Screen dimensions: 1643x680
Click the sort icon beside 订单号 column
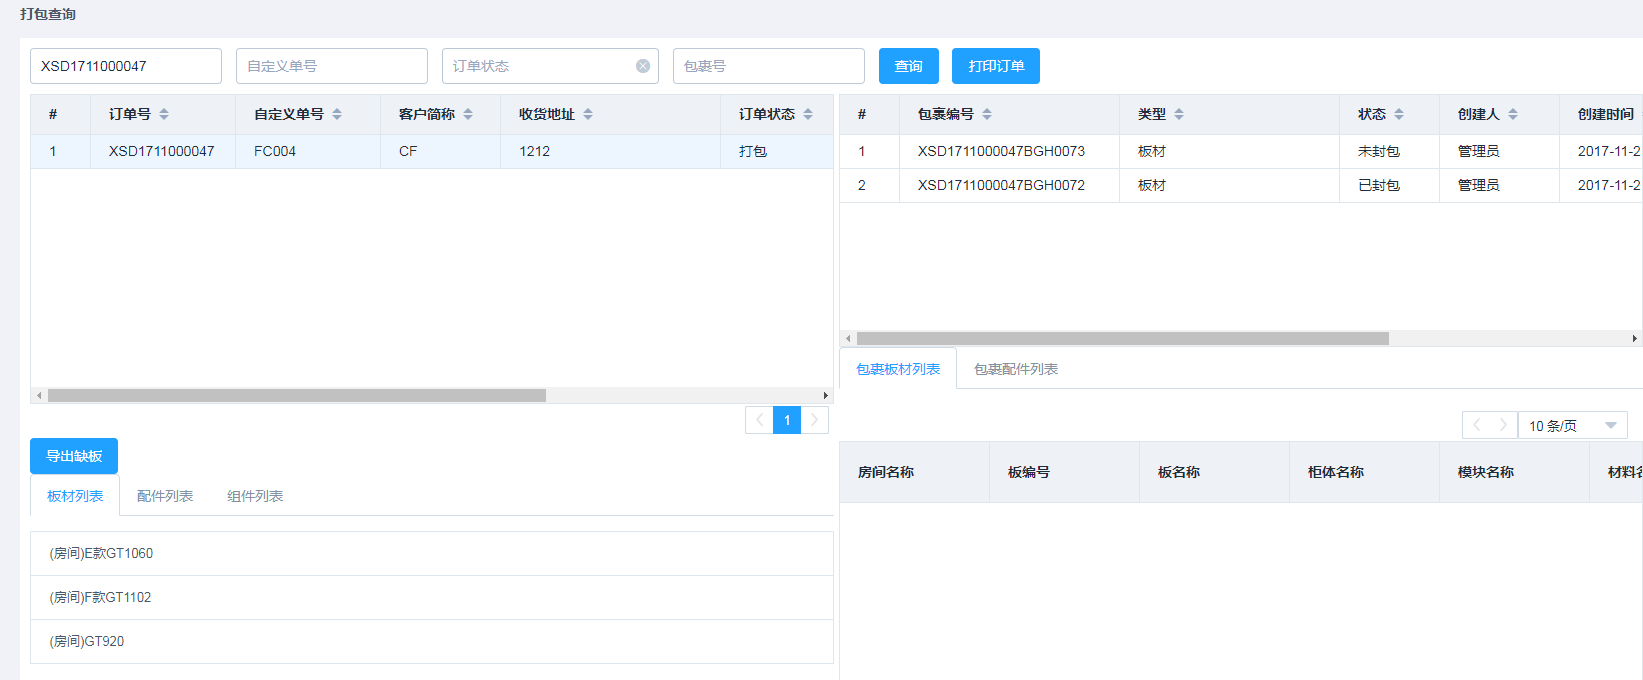pos(164,114)
